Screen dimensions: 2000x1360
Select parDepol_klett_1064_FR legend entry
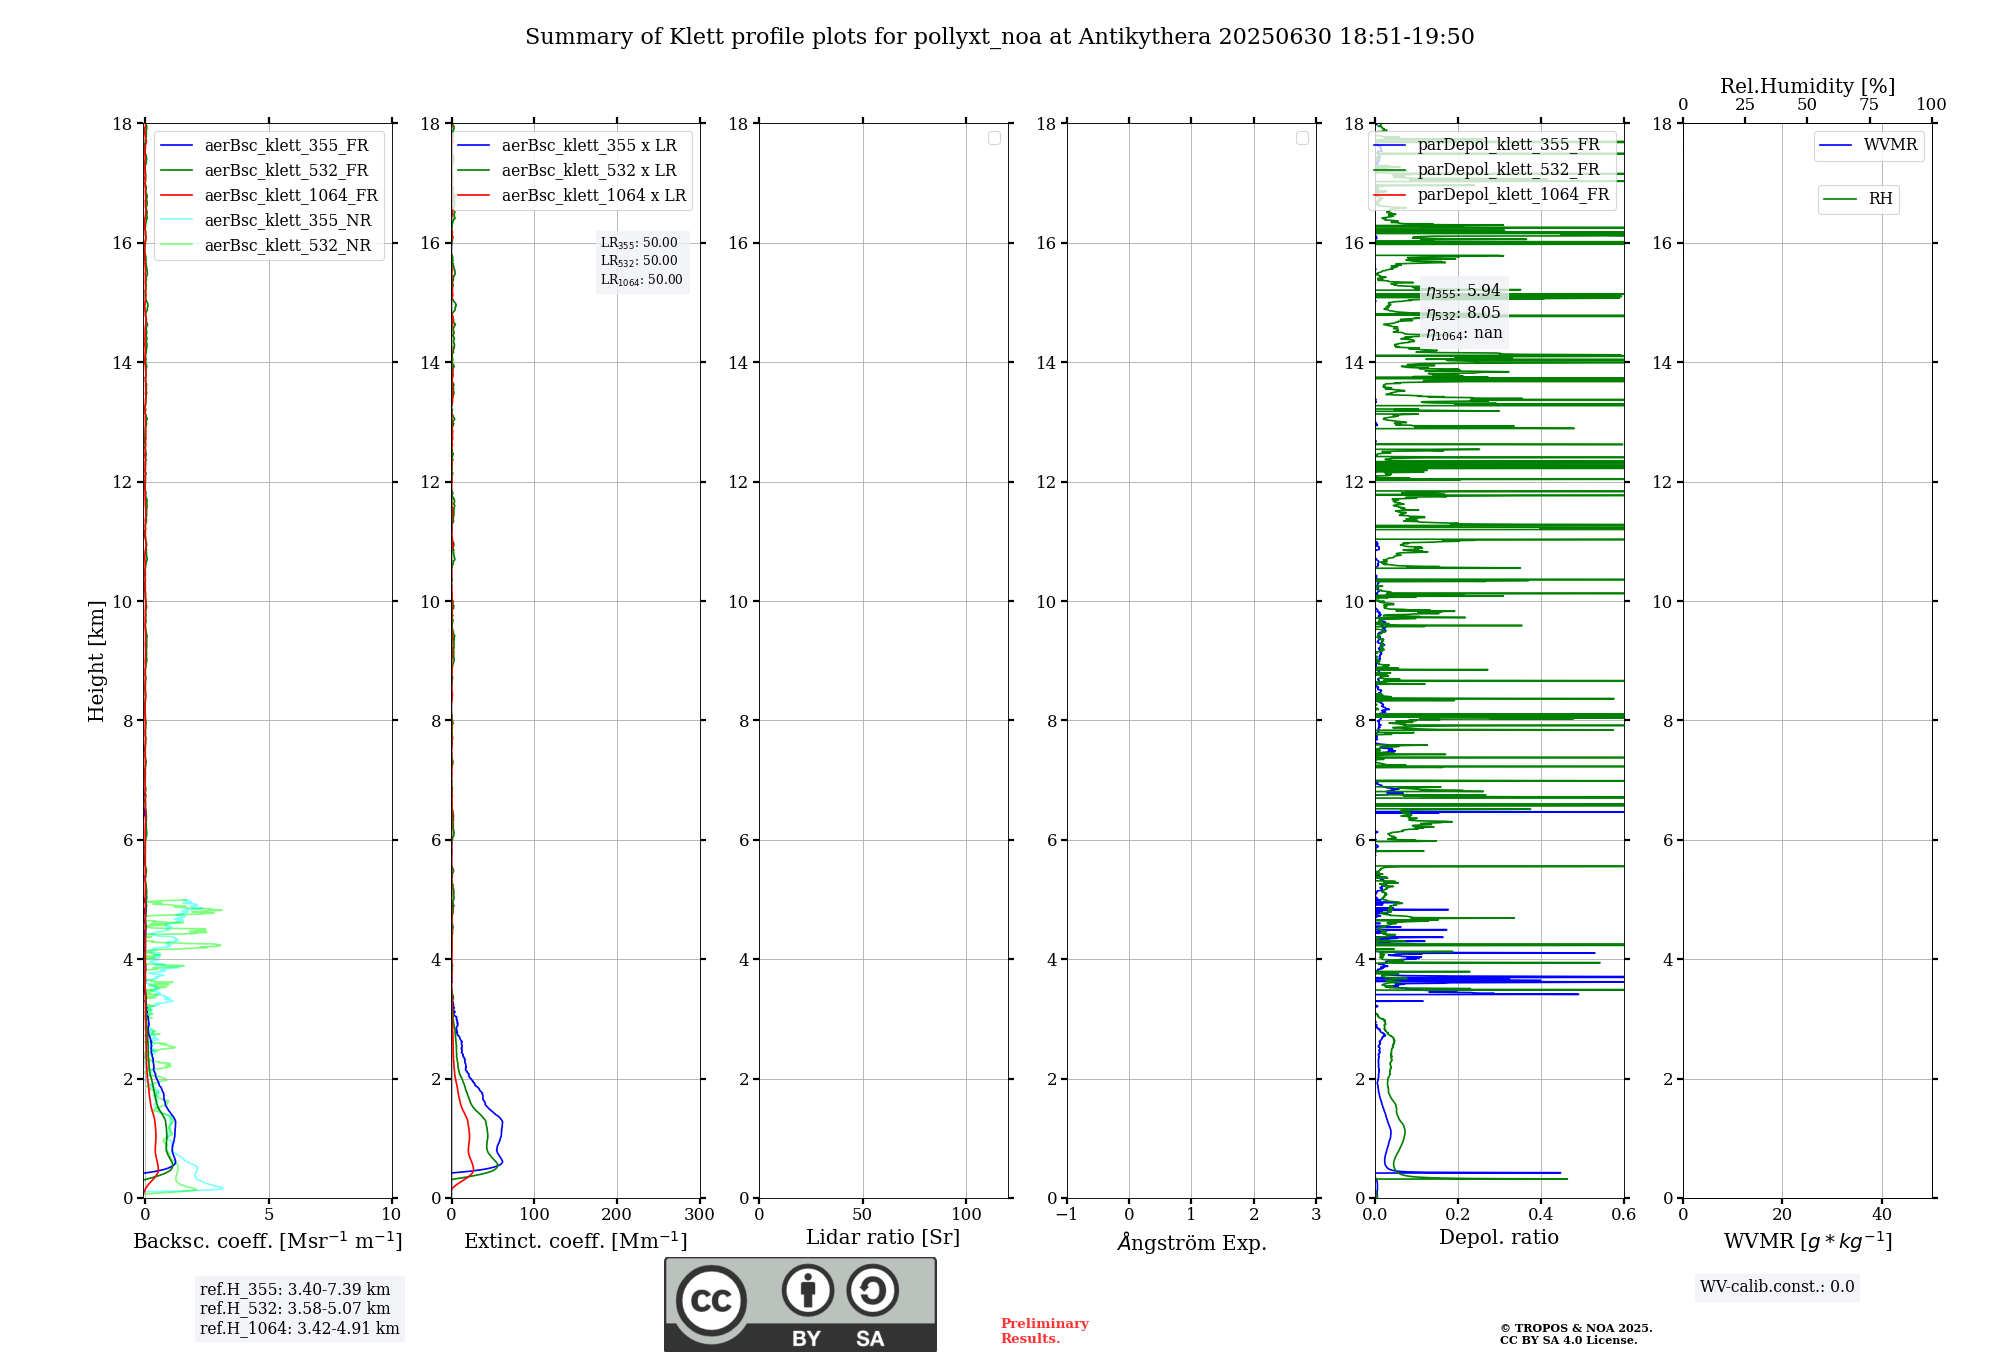1492,194
